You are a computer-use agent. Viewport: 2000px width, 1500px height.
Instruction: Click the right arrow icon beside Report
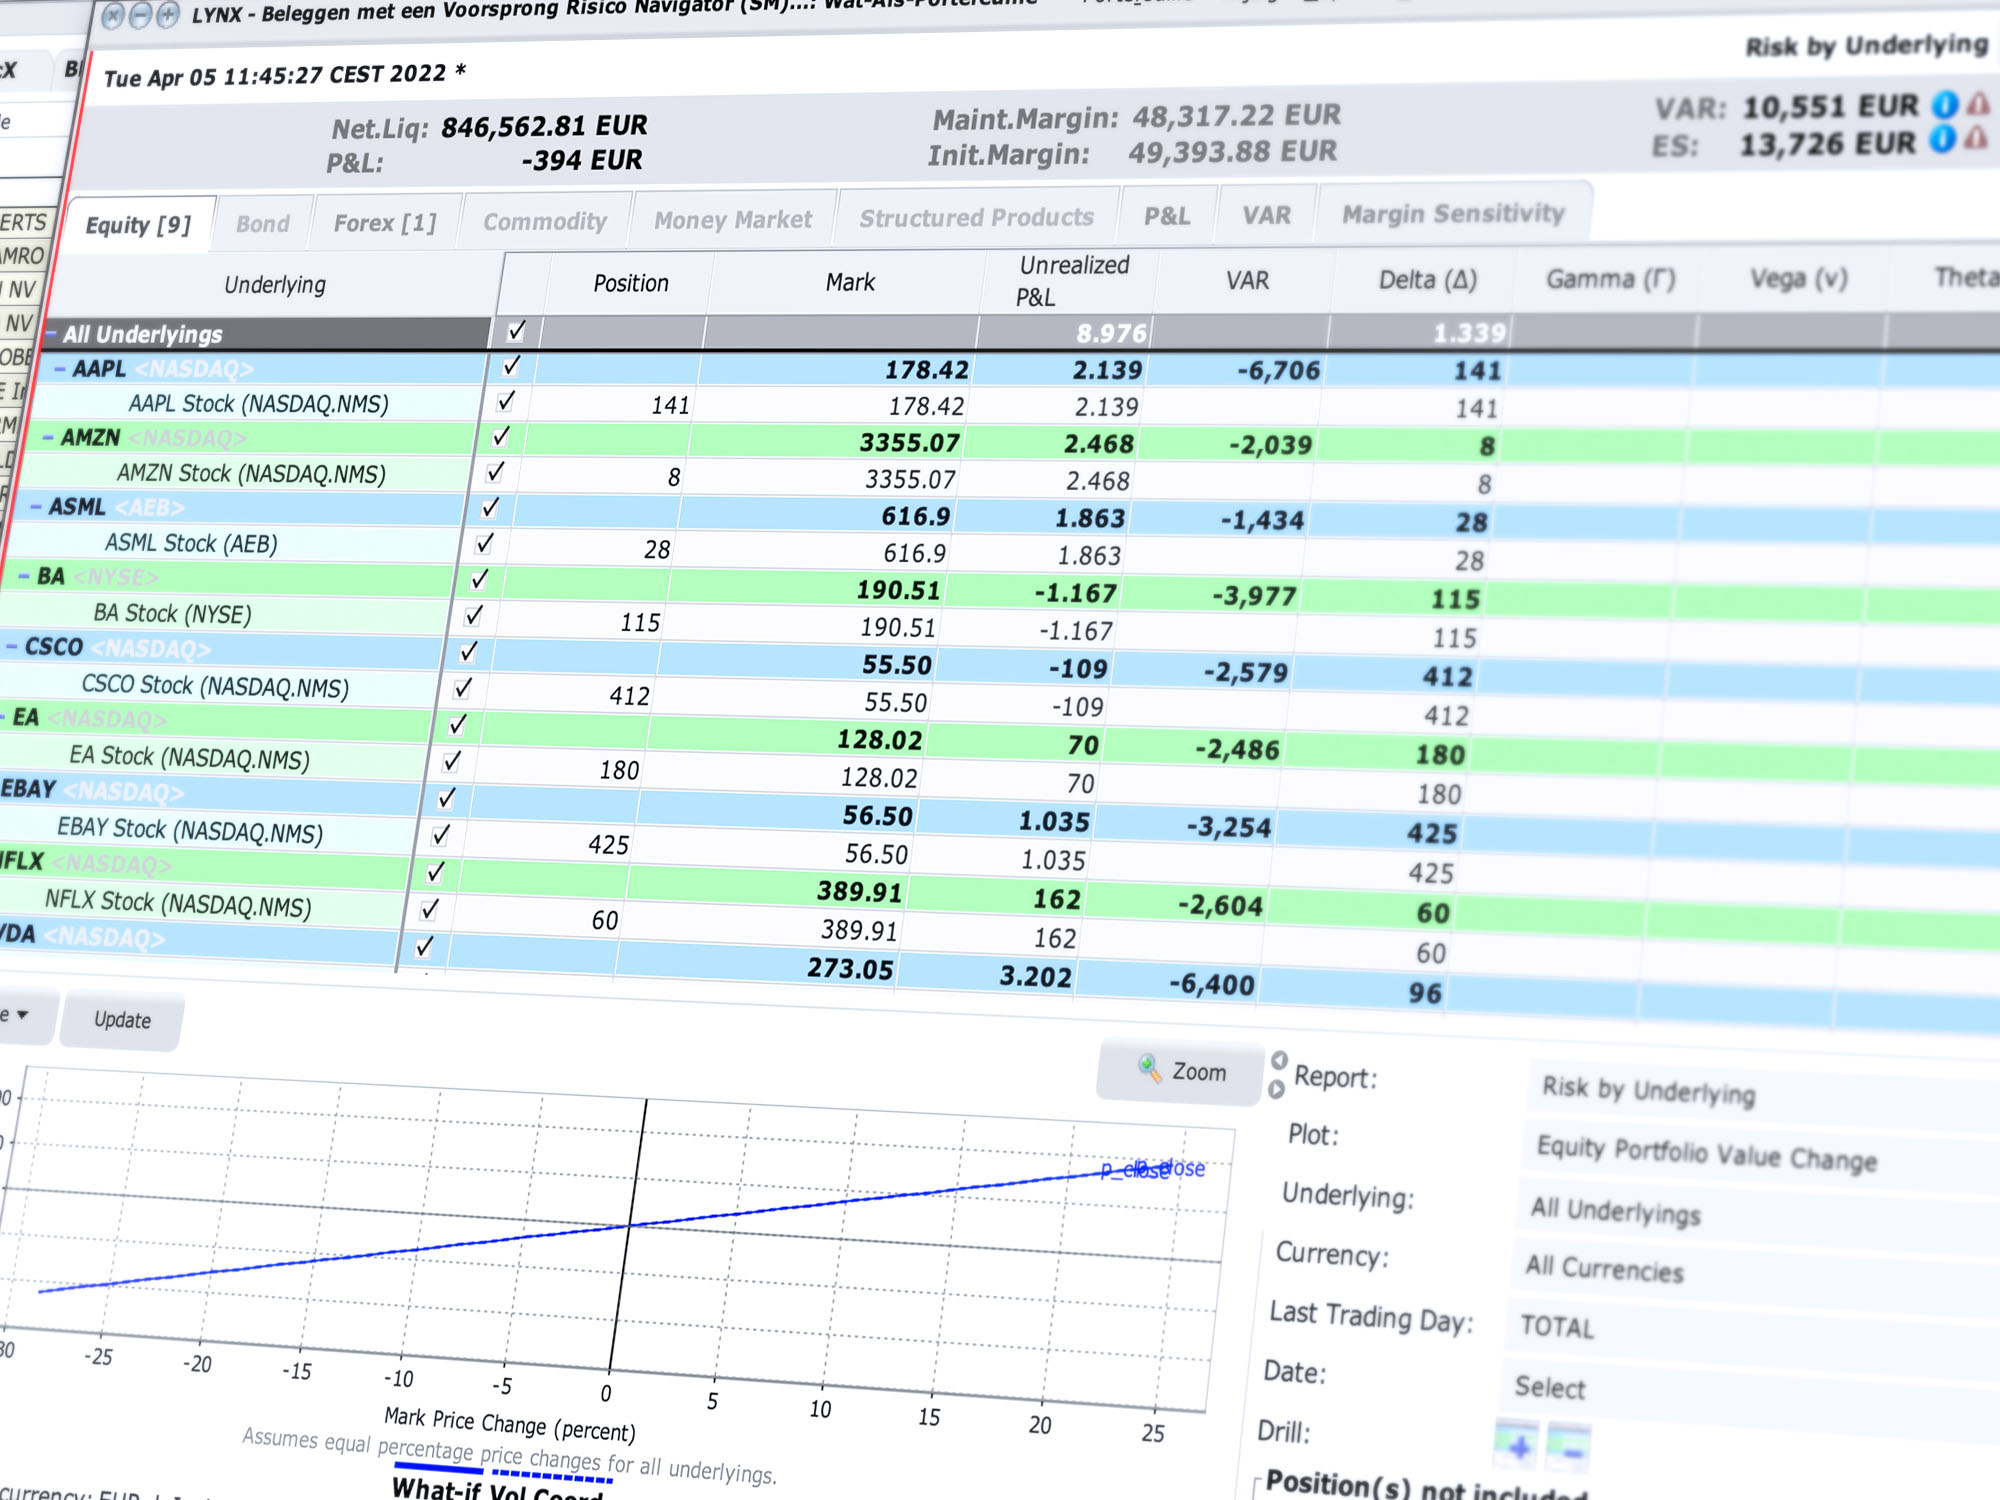pos(1276,1089)
